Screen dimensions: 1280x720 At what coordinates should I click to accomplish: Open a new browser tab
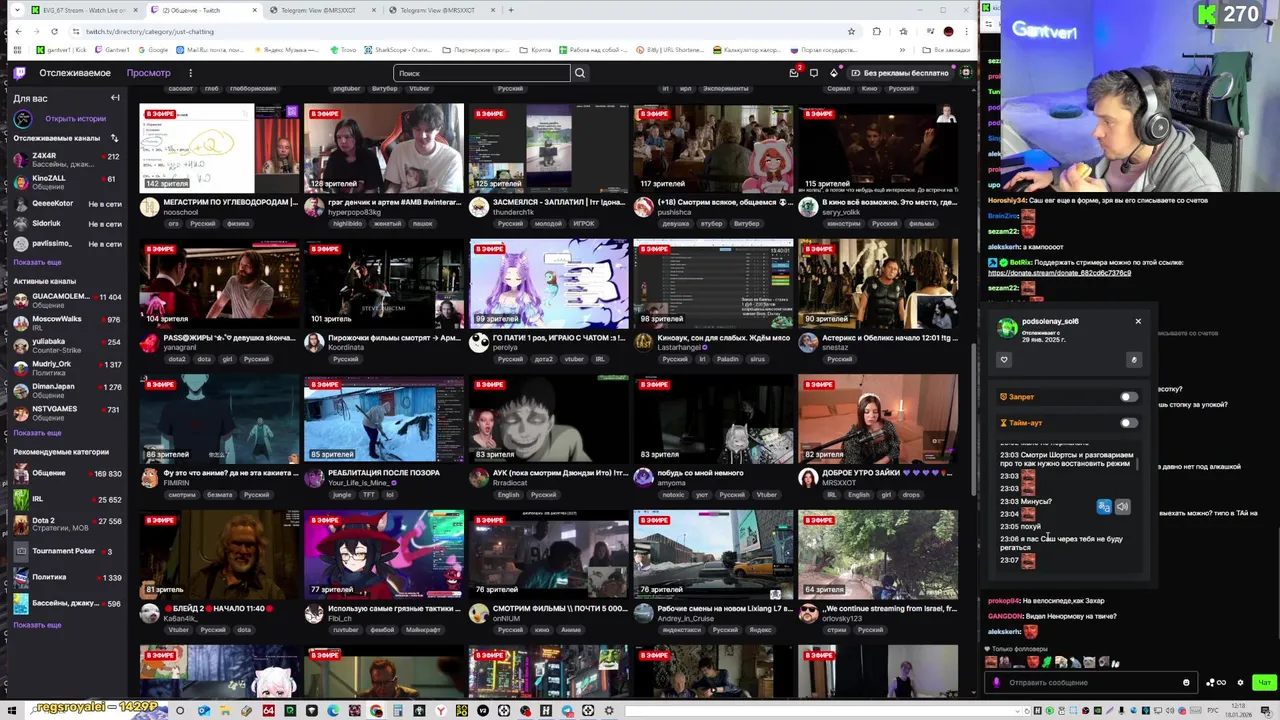coord(511,10)
